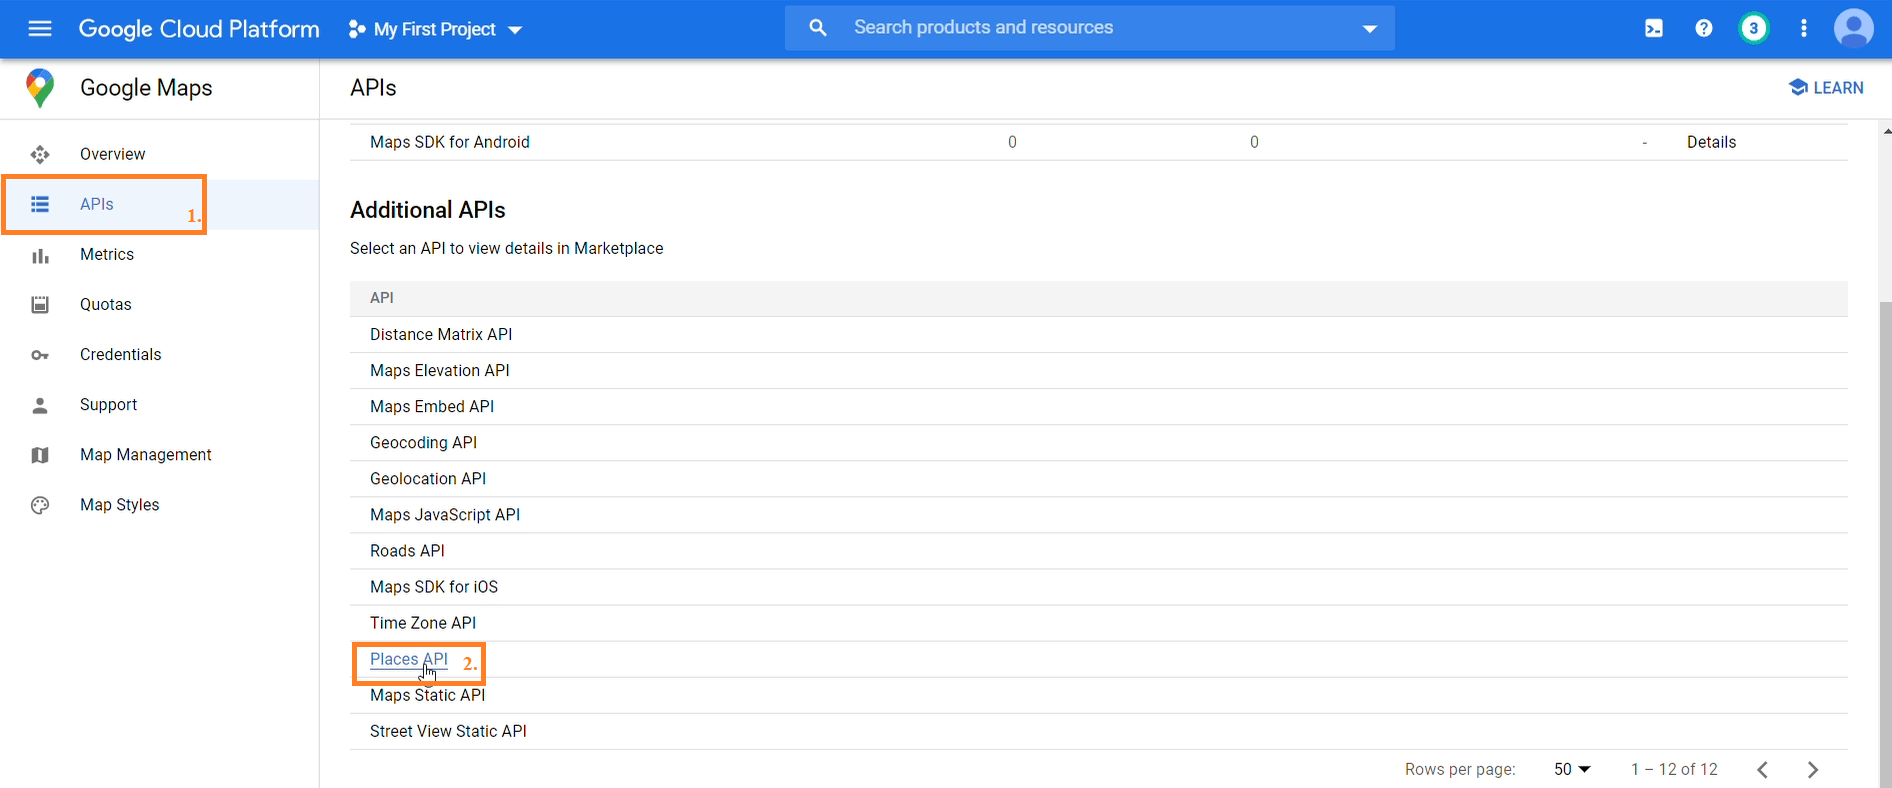The image size is (1892, 788).
Task: Open Maps Elevation API row
Action: (x=1098, y=371)
